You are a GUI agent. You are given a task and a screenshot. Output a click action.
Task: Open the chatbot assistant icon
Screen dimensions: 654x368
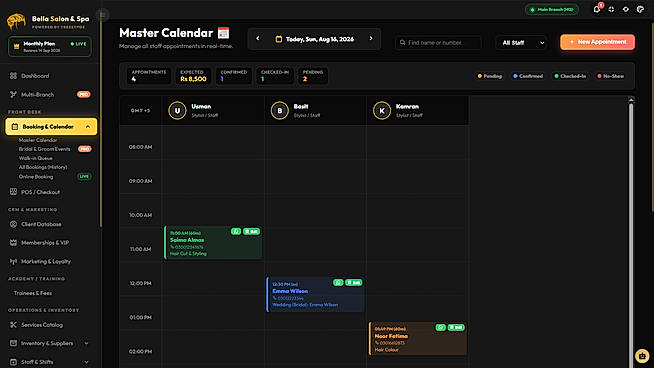[x=642, y=356]
